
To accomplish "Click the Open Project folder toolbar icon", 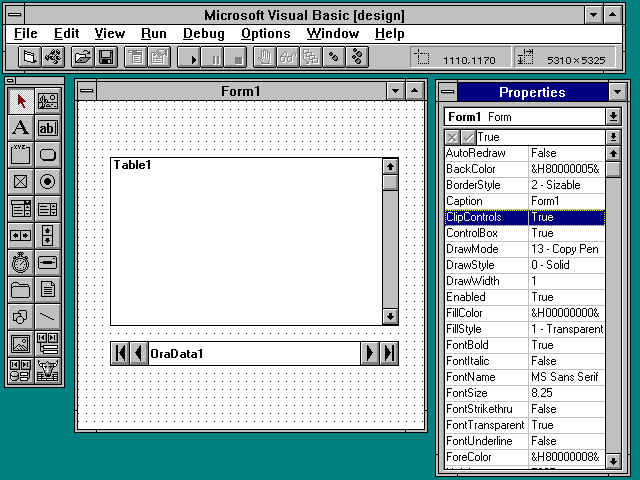I will pyautogui.click(x=82, y=58).
